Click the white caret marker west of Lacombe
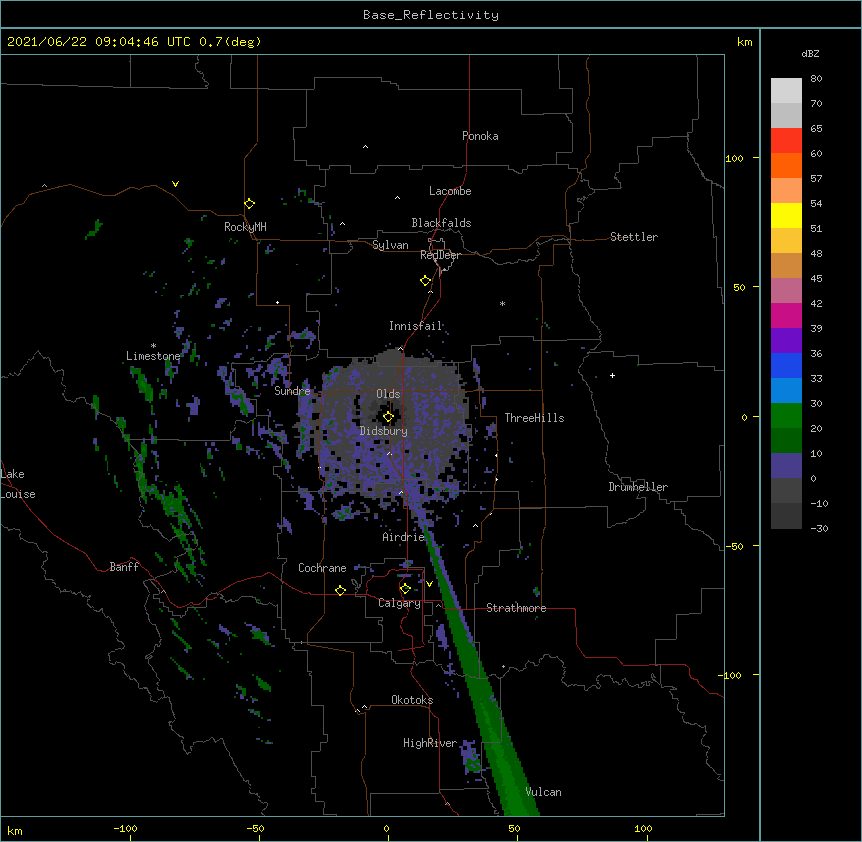This screenshot has width=862, height=842. (x=397, y=198)
